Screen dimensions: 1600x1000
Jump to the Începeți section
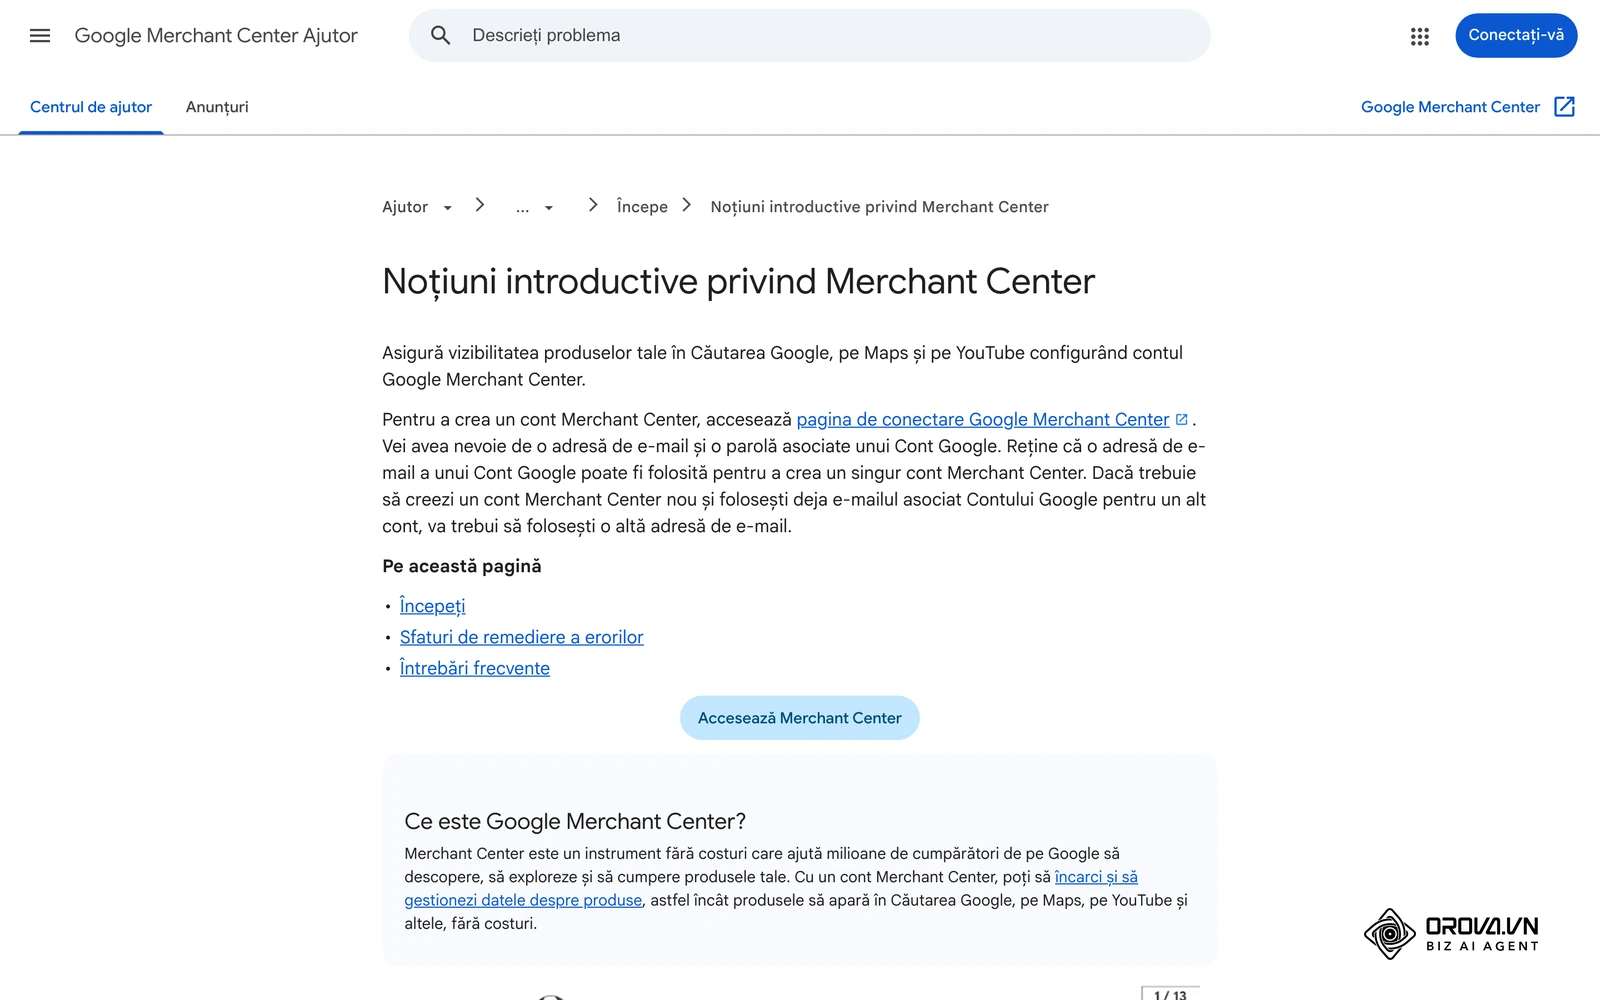tap(432, 606)
